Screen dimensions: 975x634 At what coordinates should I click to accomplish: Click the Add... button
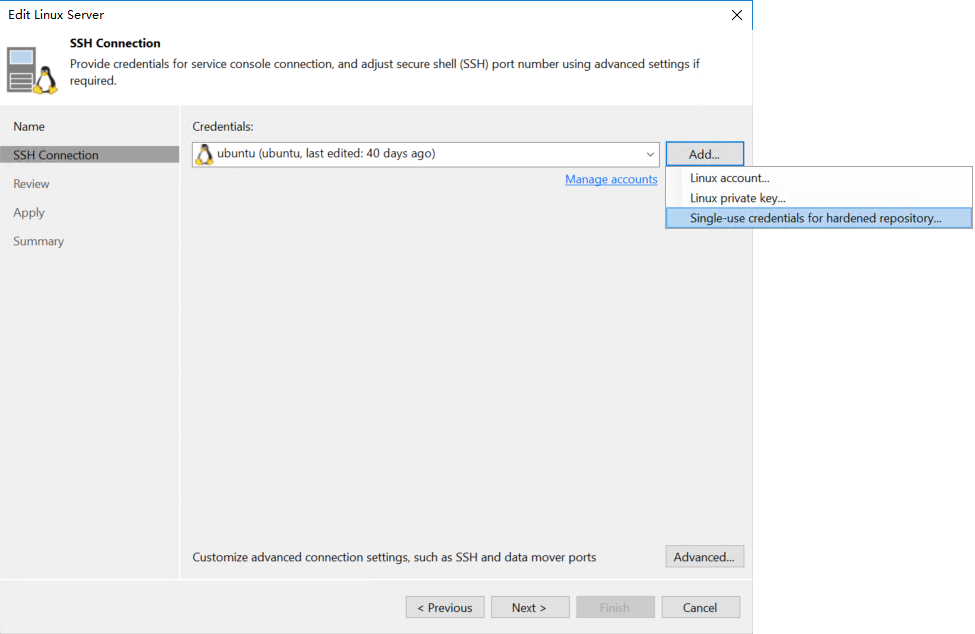(x=705, y=154)
